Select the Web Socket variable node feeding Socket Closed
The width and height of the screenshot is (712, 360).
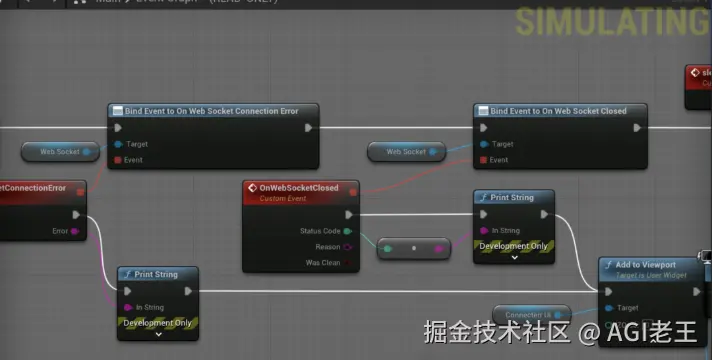(x=407, y=152)
